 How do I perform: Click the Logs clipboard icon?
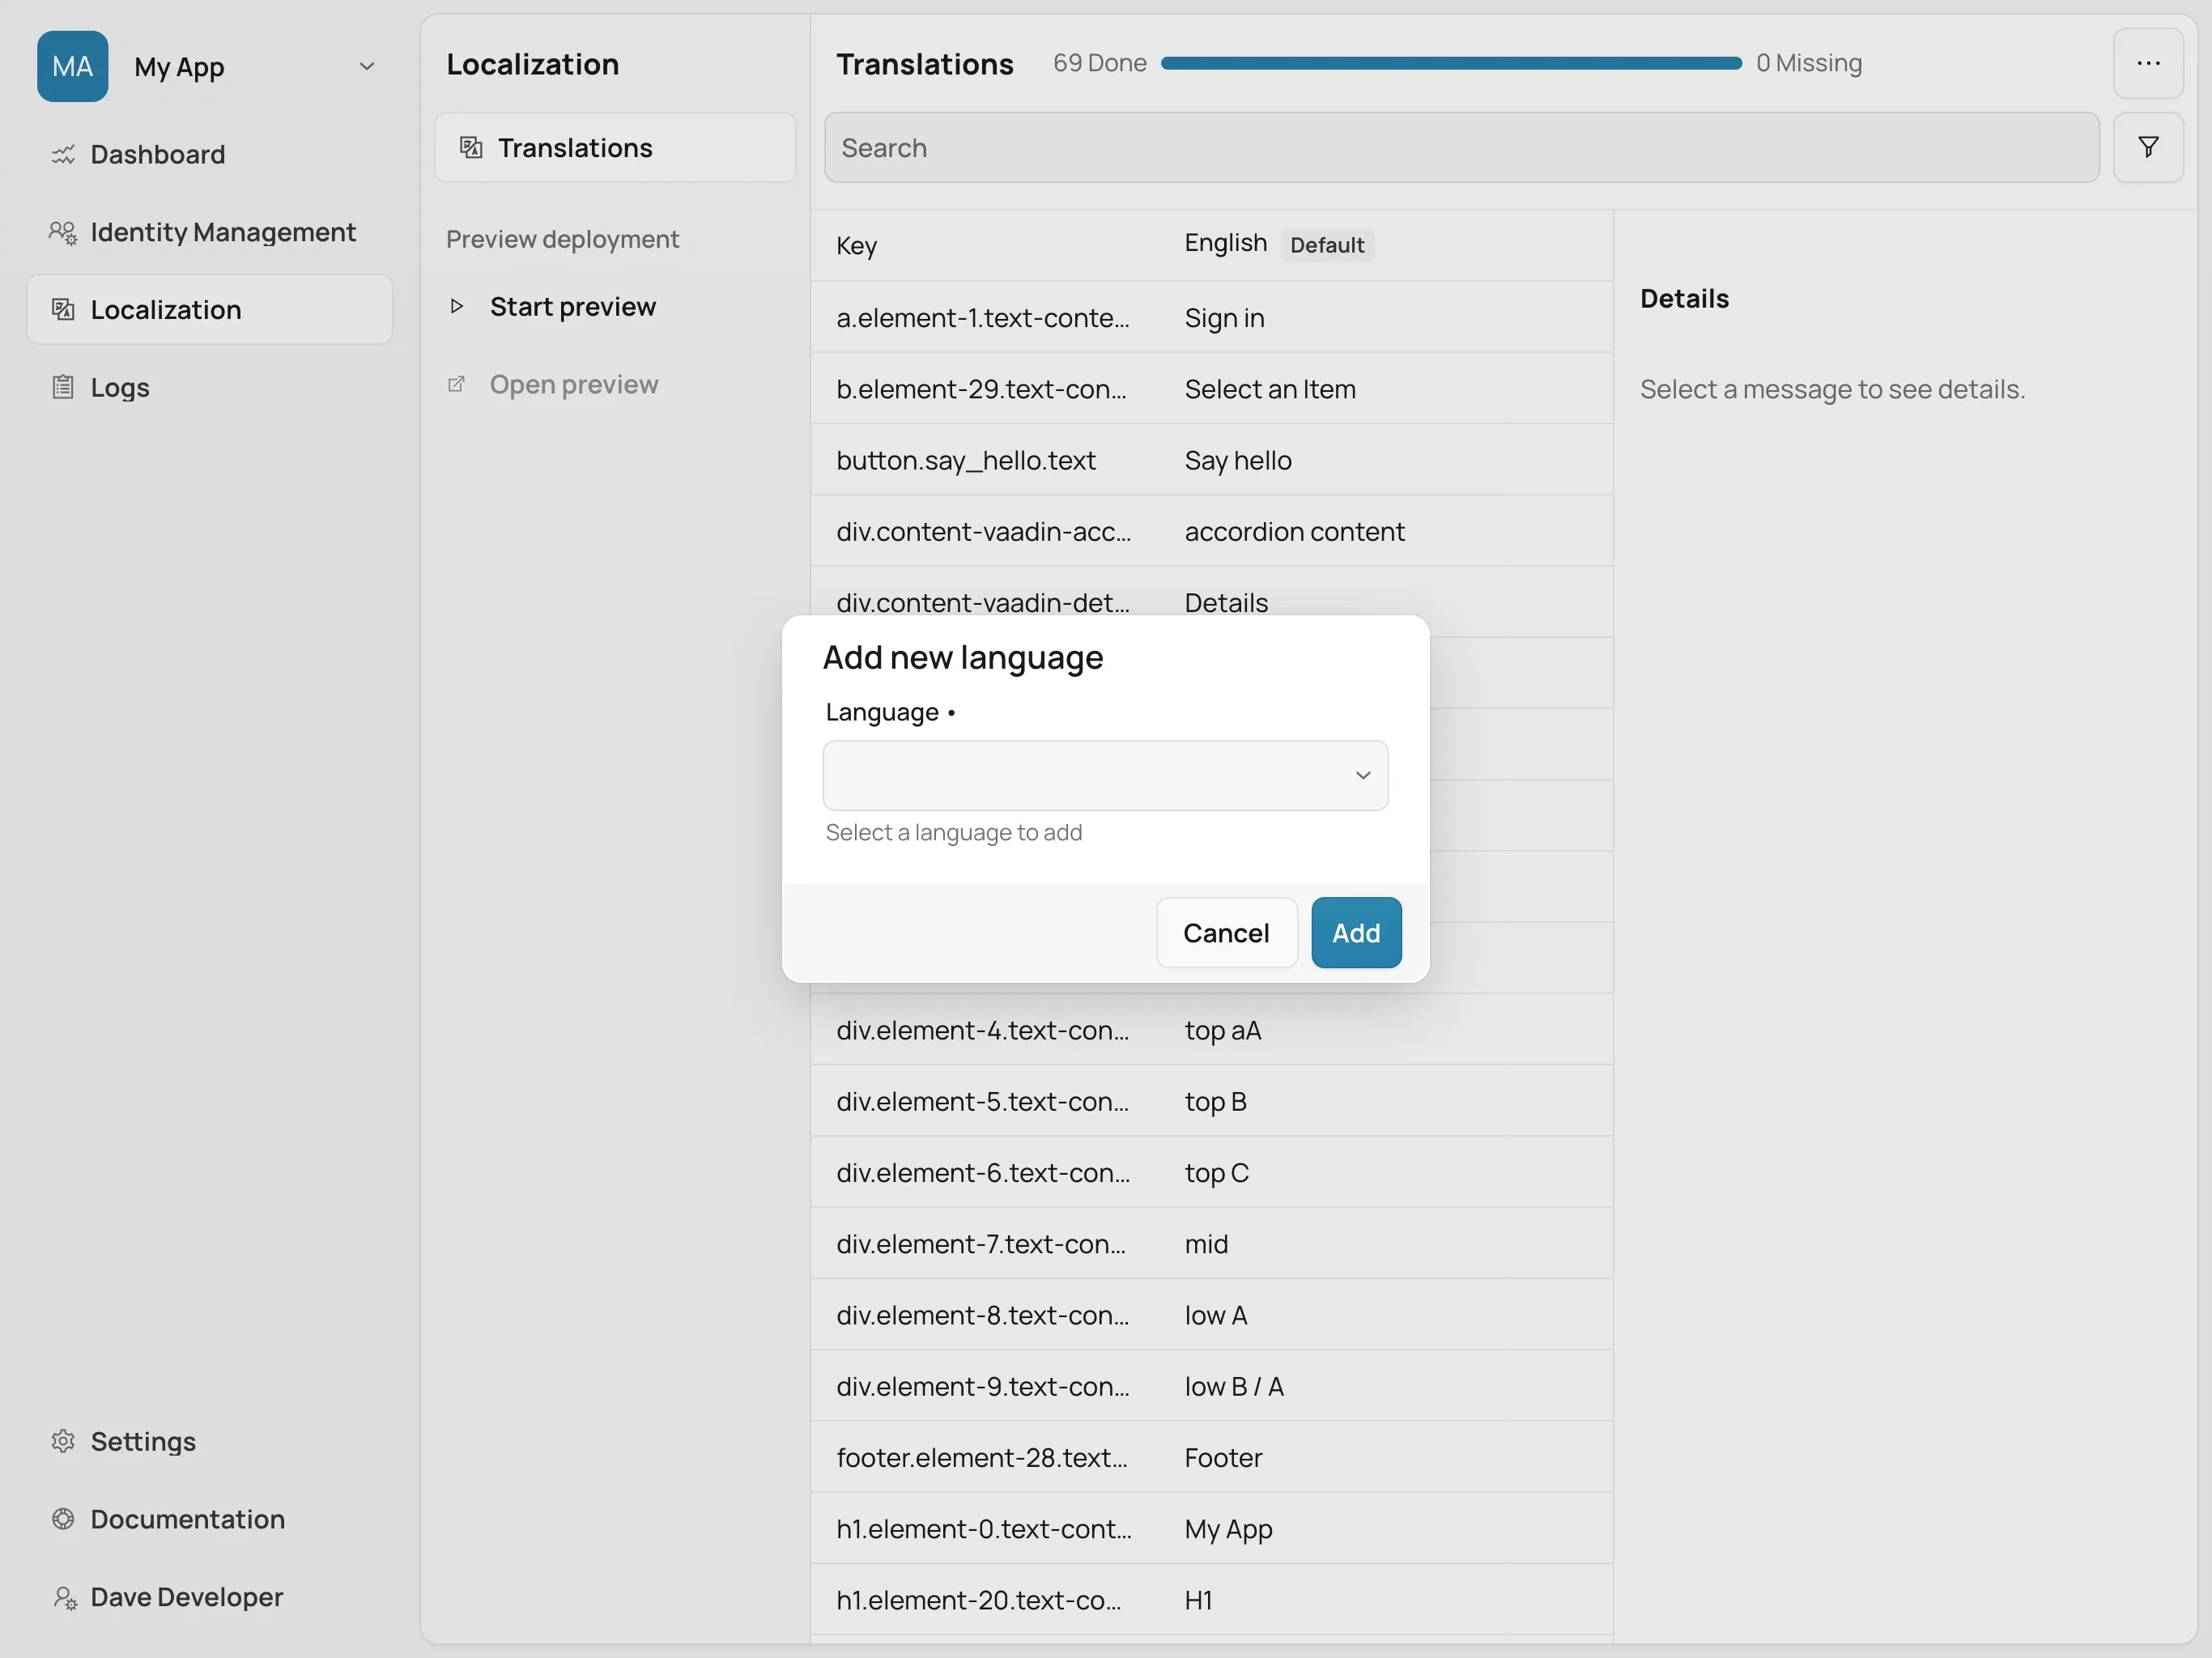click(63, 387)
